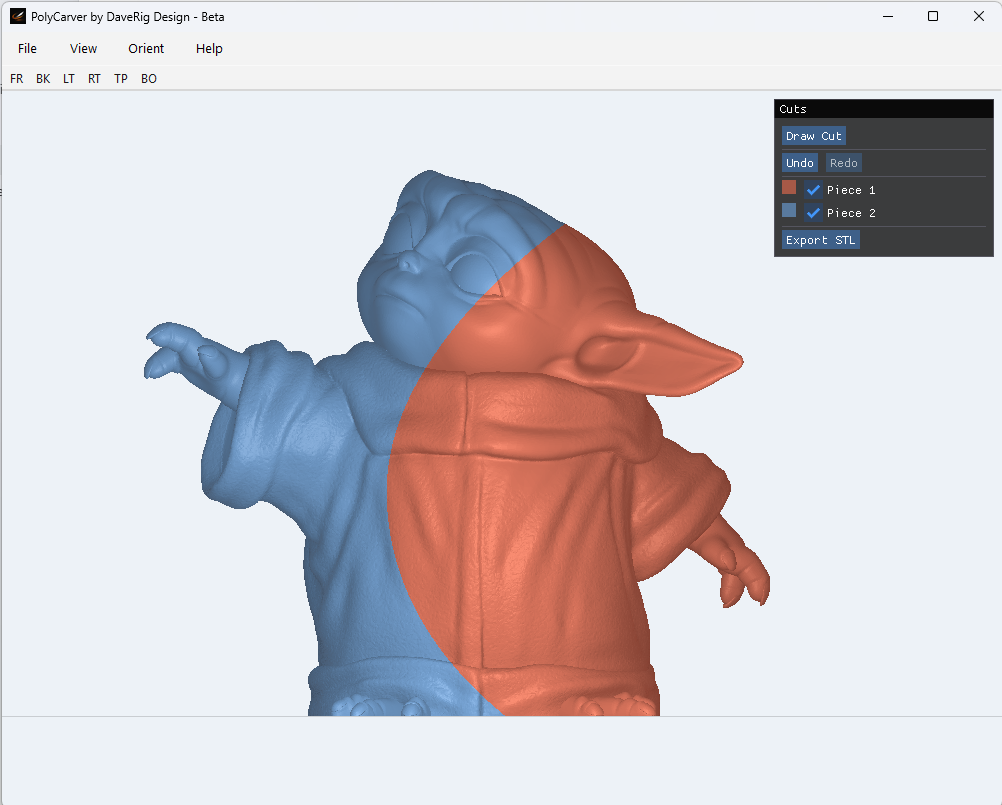
Task: Switch to front view with FR
Action: (17, 79)
